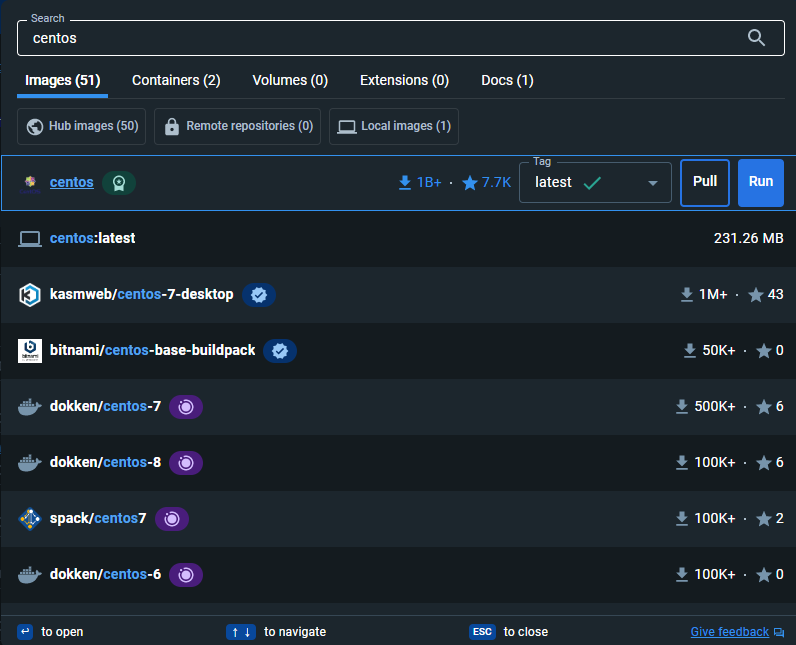
Task: Switch to Docs (1) tab
Action: [x=507, y=81]
